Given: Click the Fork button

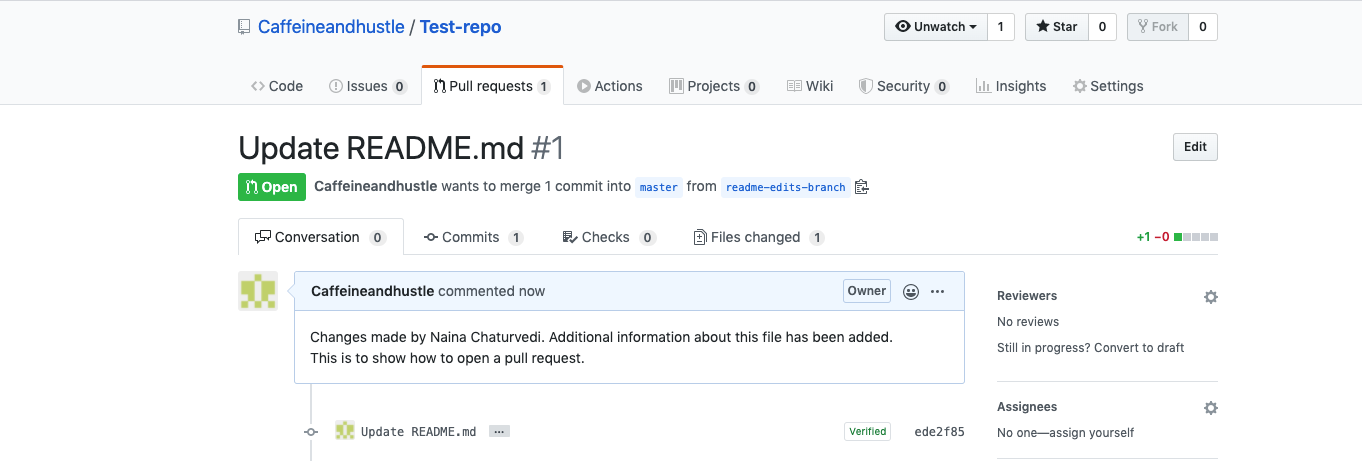Looking at the screenshot, I should pyautogui.click(x=1157, y=27).
